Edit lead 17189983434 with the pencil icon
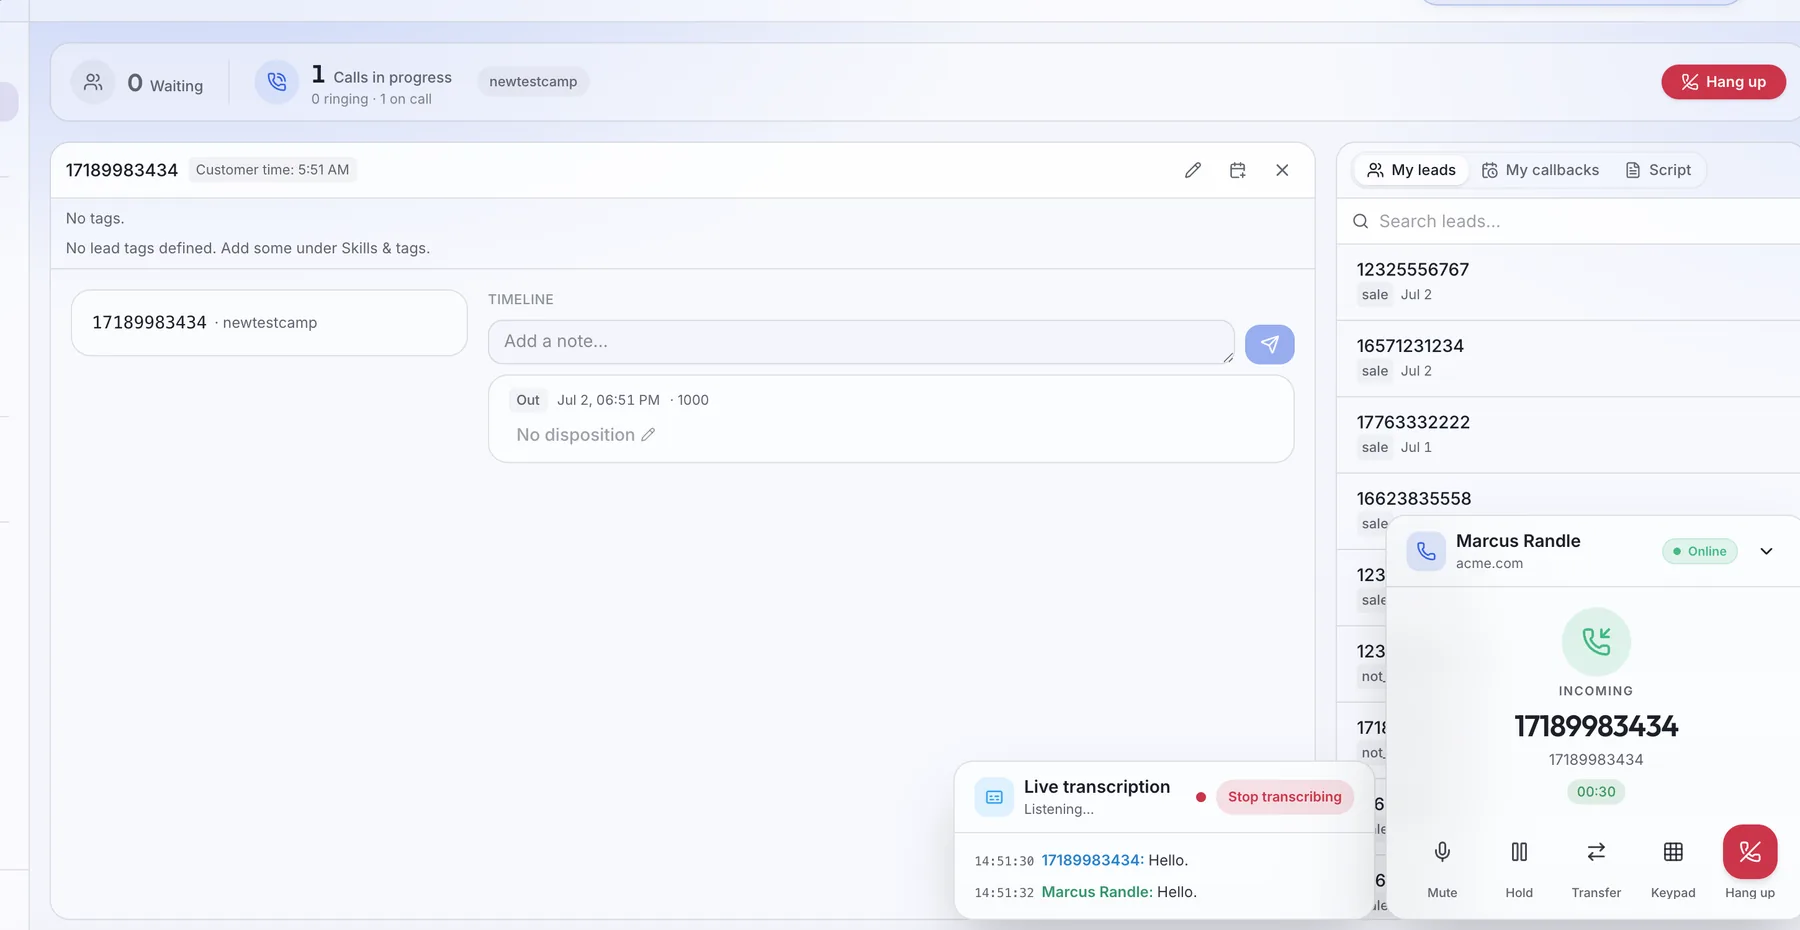1800x930 pixels. coord(1193,170)
